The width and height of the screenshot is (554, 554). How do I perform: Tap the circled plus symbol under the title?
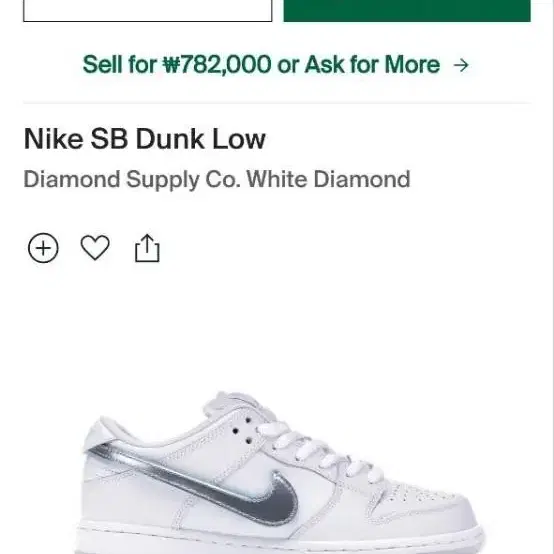(x=43, y=248)
